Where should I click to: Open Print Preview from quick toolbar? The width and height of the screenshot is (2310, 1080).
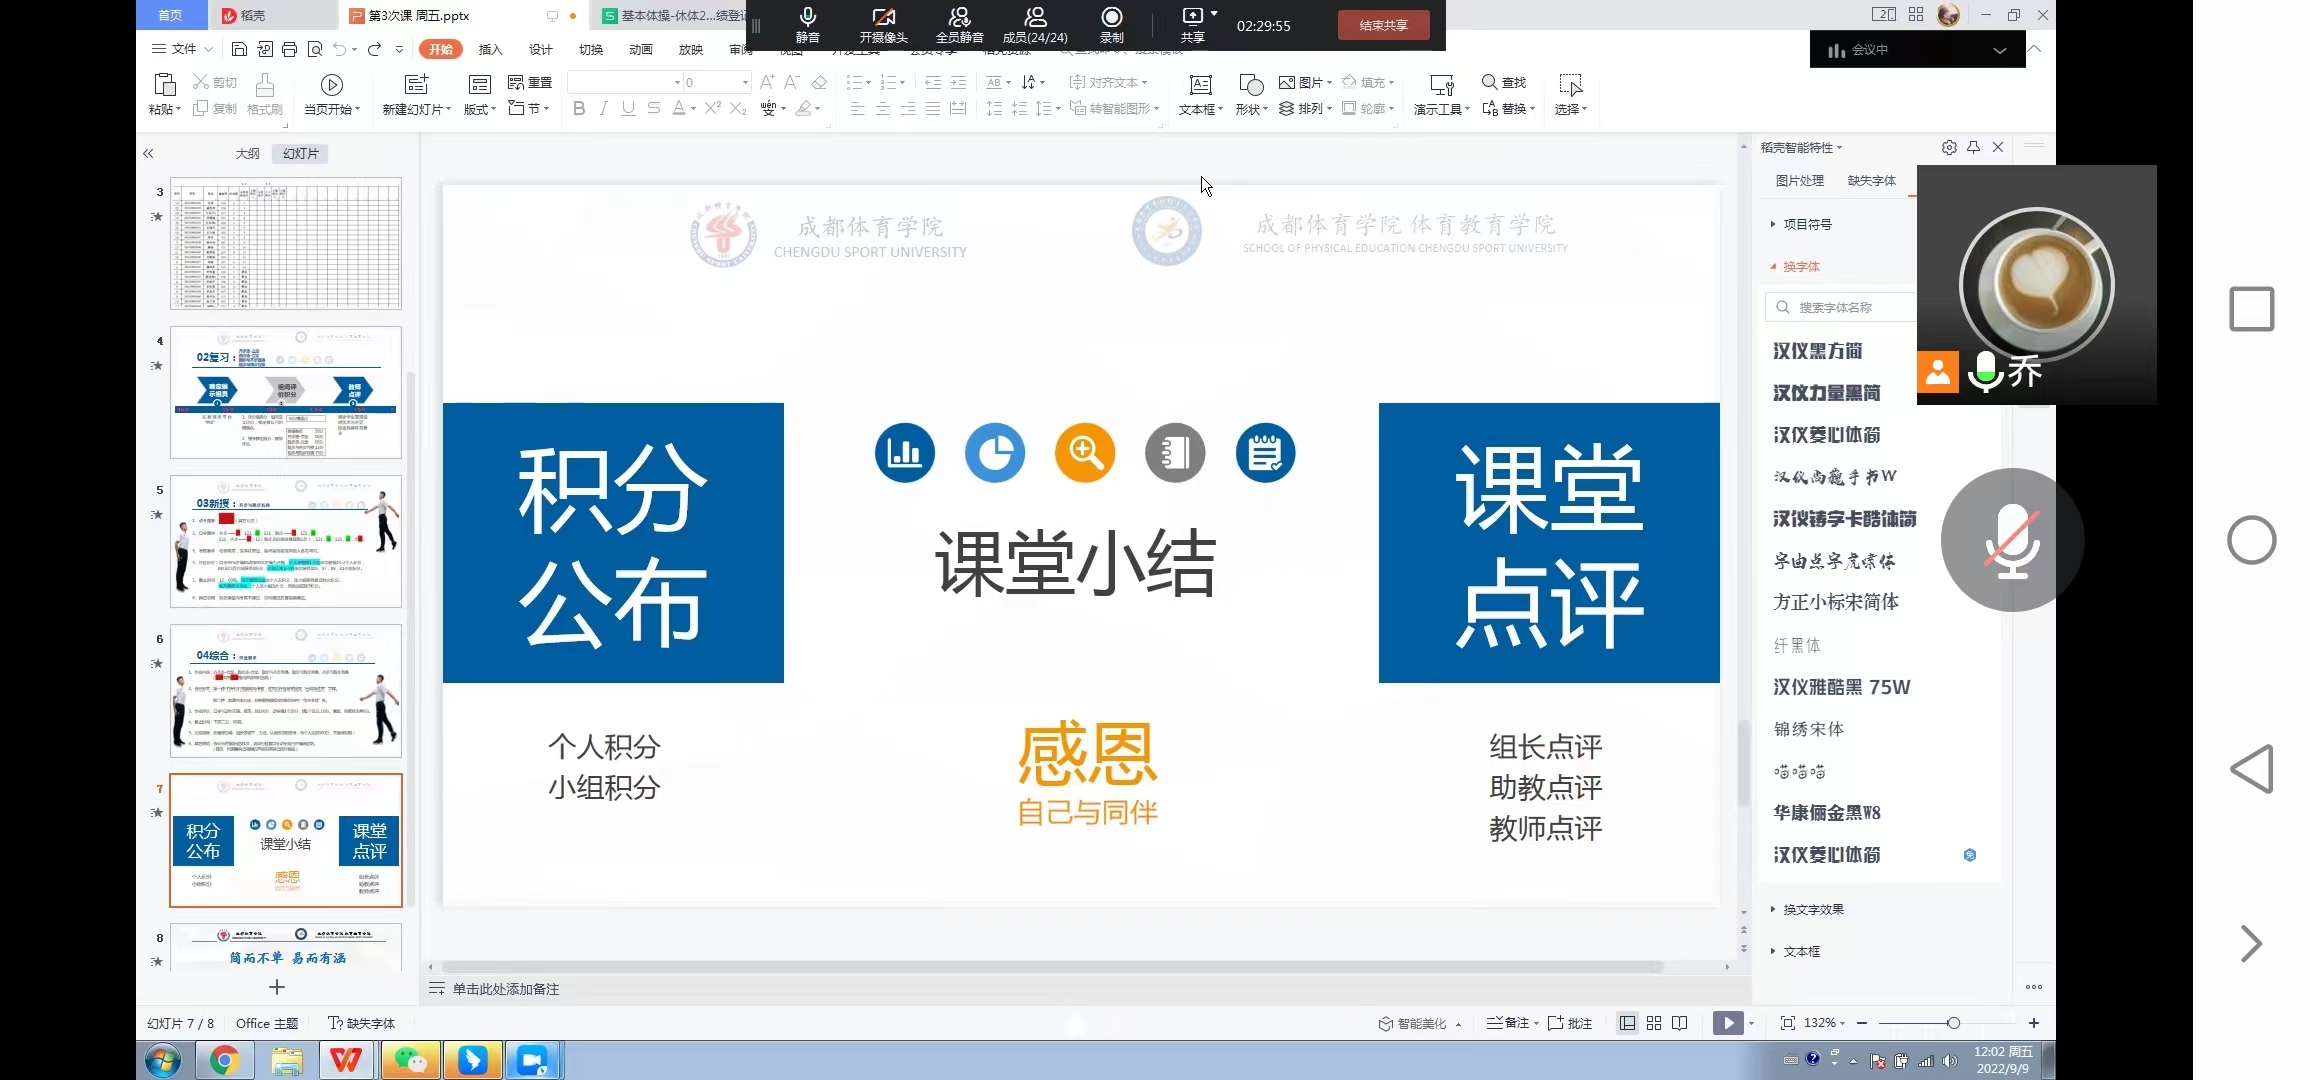(315, 49)
